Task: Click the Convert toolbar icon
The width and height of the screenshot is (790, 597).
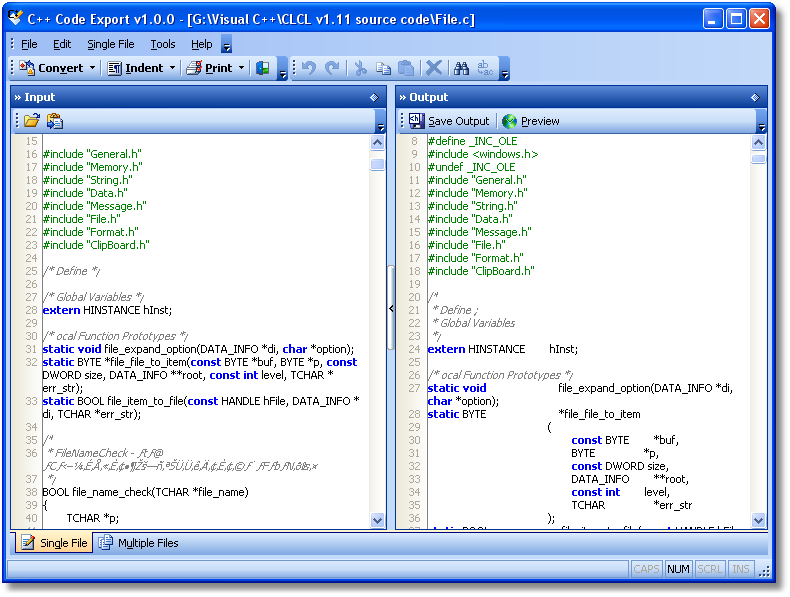Action: pos(27,68)
